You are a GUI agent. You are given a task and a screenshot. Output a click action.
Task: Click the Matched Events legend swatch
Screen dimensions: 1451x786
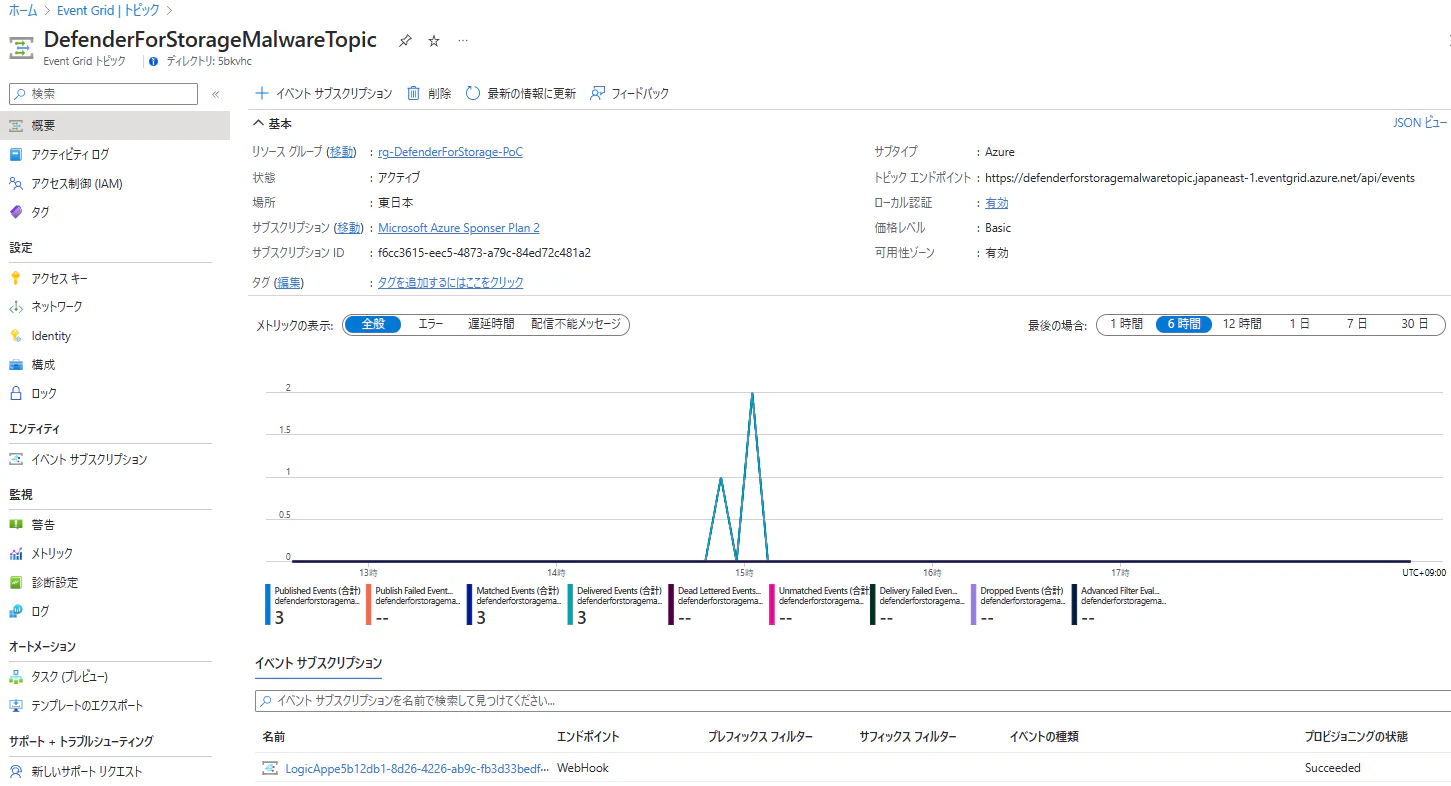470,606
